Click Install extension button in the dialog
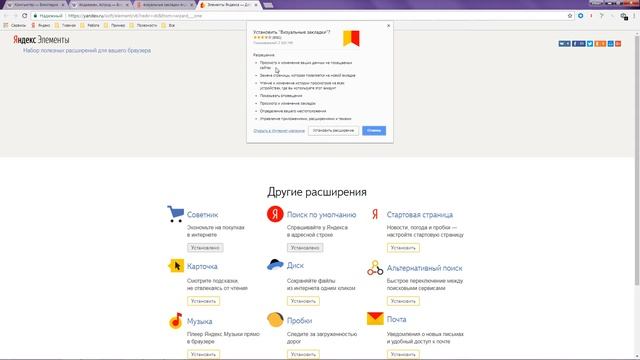 coord(333,131)
